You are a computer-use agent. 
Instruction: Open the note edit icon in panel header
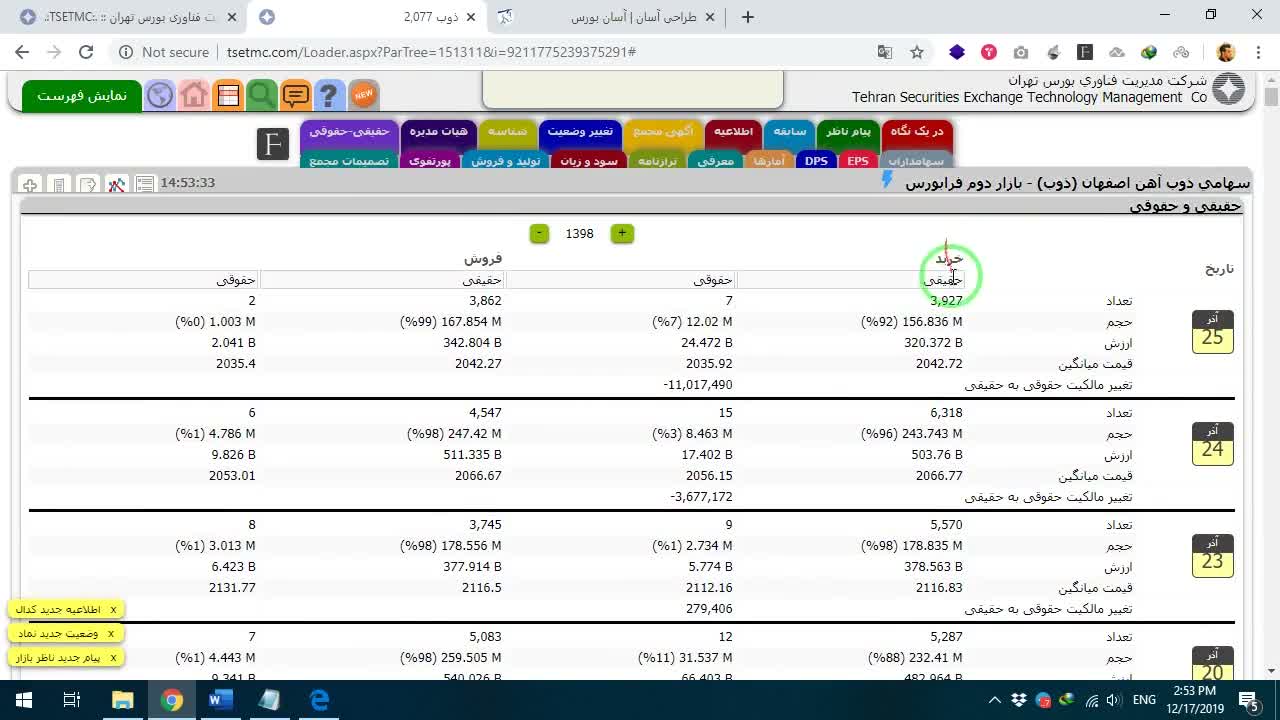pos(87,185)
